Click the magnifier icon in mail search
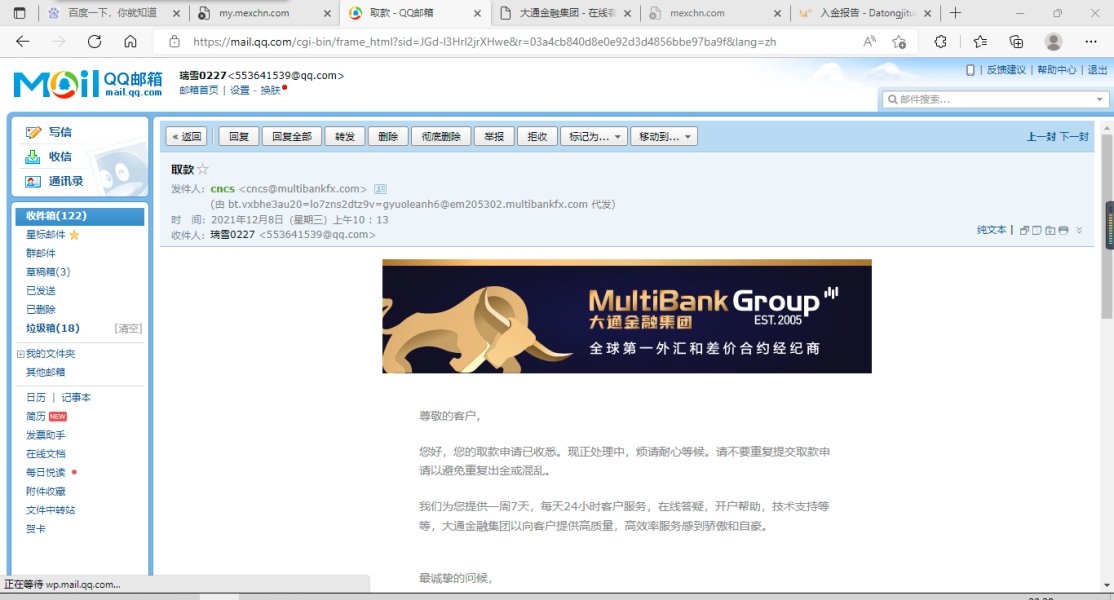 892,99
